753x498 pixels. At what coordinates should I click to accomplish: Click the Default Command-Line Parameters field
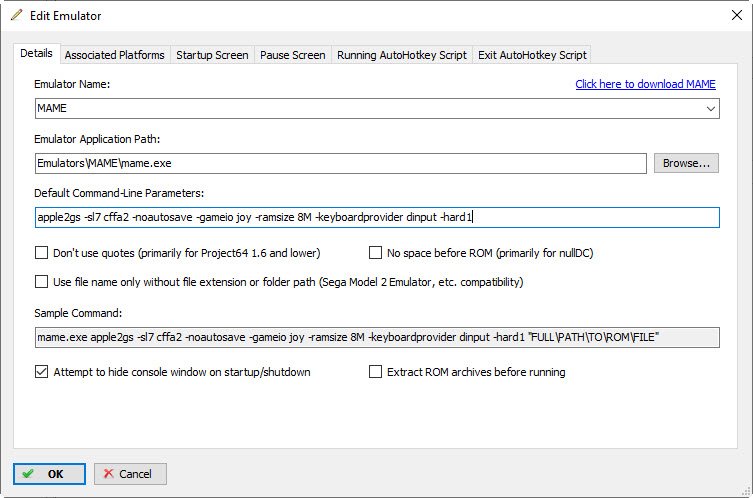tap(377, 217)
